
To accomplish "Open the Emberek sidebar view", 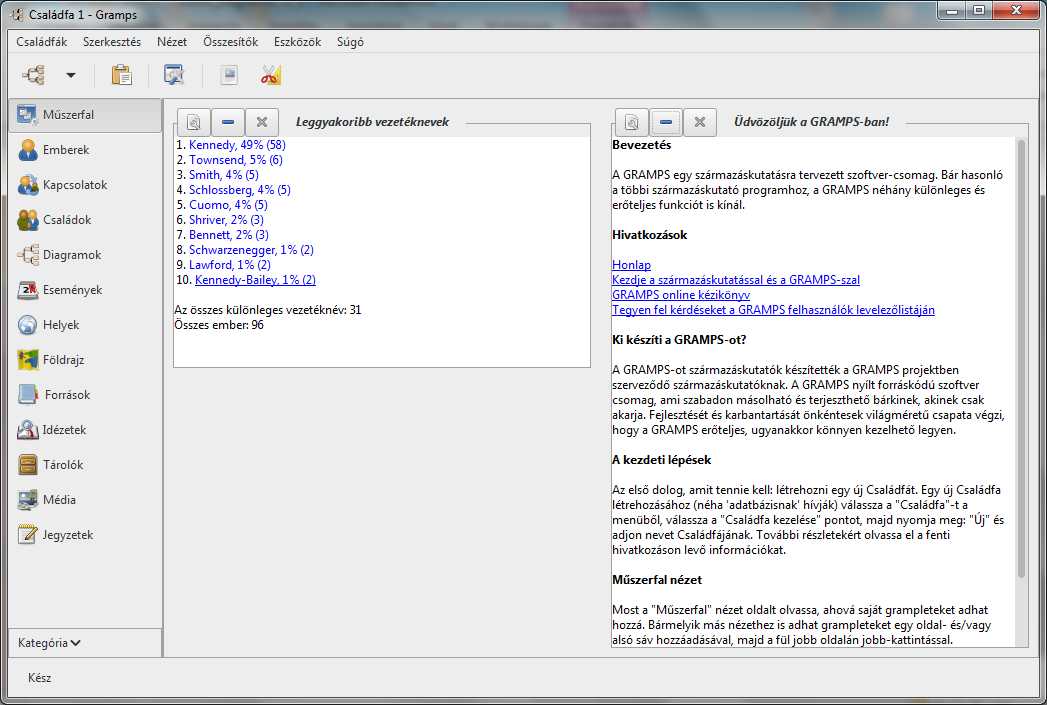I will click(85, 150).
